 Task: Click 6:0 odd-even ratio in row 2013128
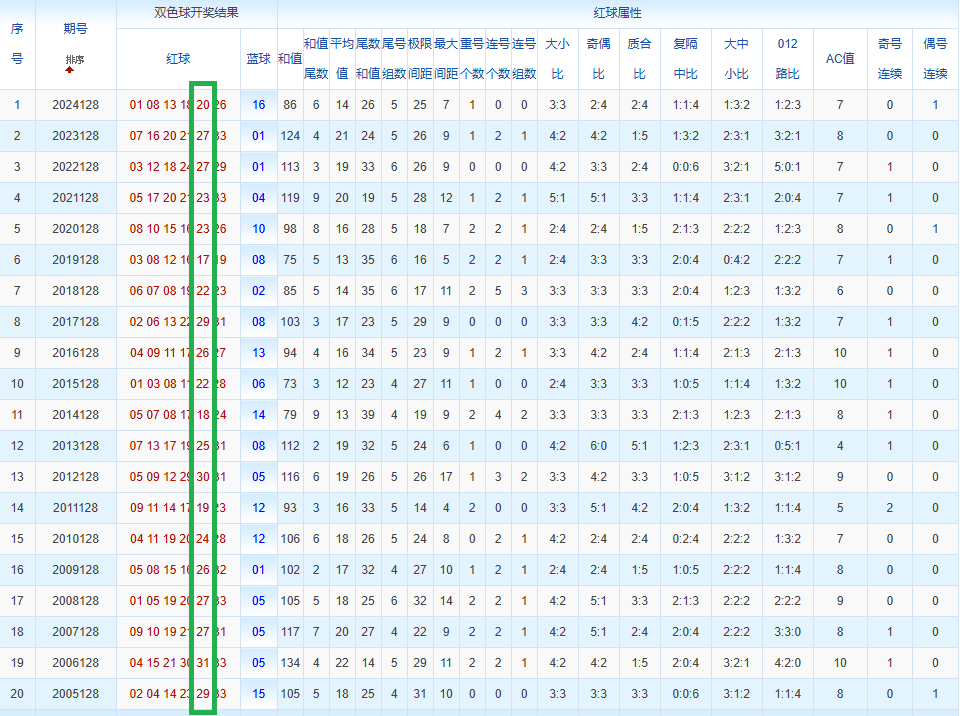pos(599,446)
